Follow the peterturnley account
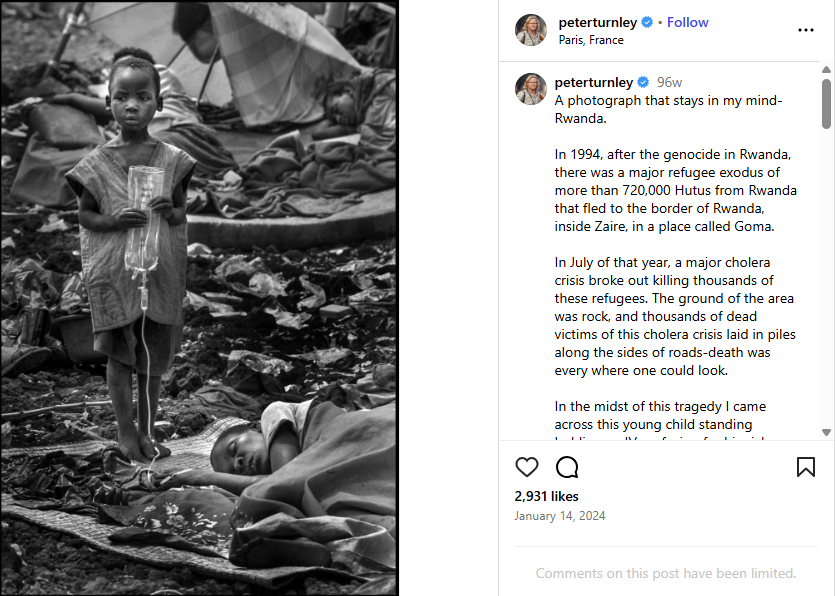Viewport: 835px width, 596px height. tap(687, 22)
